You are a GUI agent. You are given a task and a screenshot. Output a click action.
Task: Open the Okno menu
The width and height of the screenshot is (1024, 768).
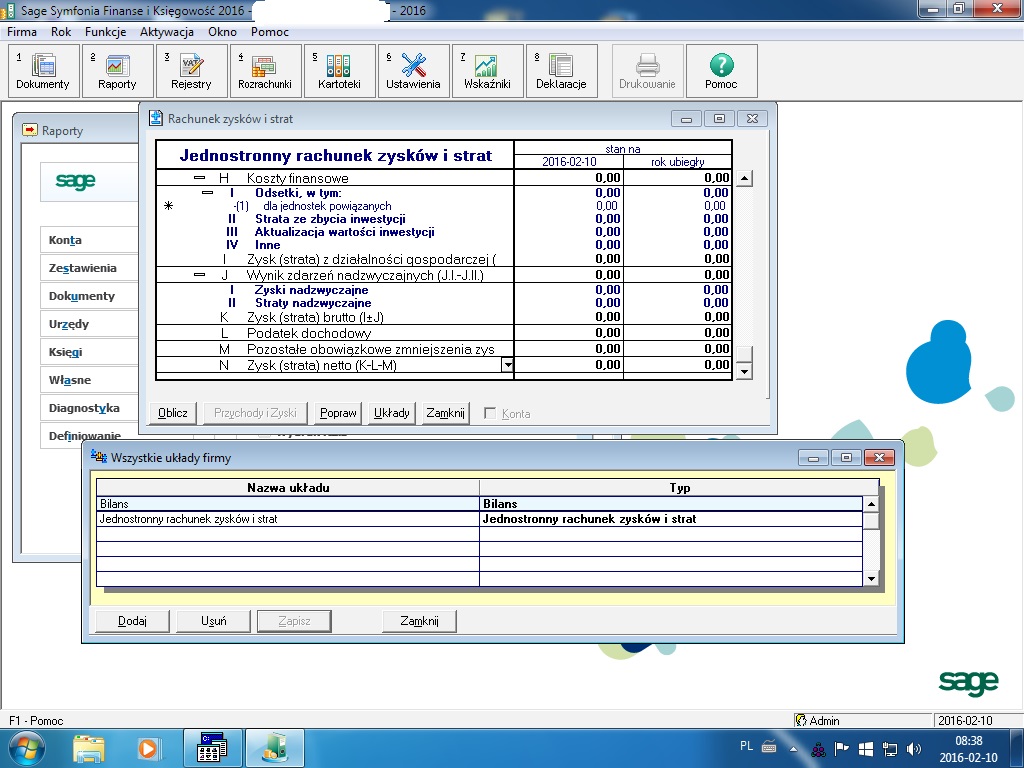(222, 32)
